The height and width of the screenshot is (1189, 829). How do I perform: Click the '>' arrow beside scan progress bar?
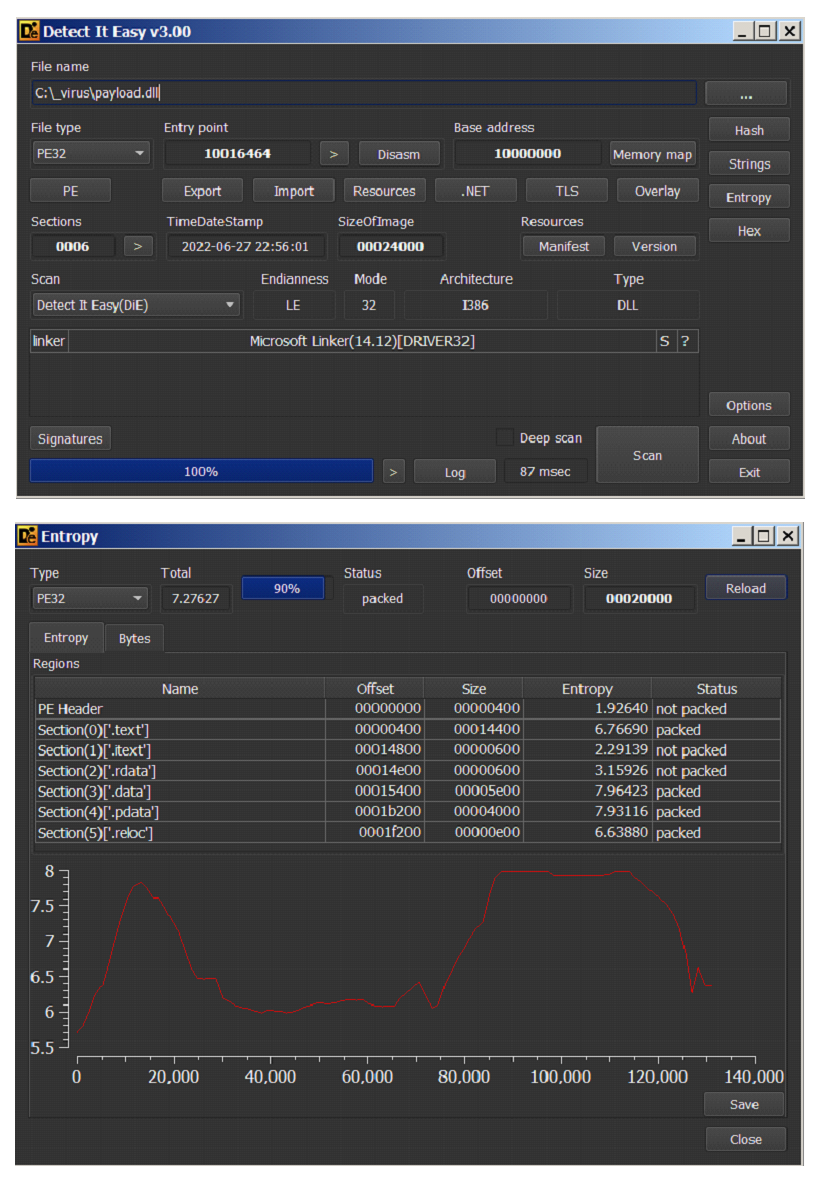point(394,472)
